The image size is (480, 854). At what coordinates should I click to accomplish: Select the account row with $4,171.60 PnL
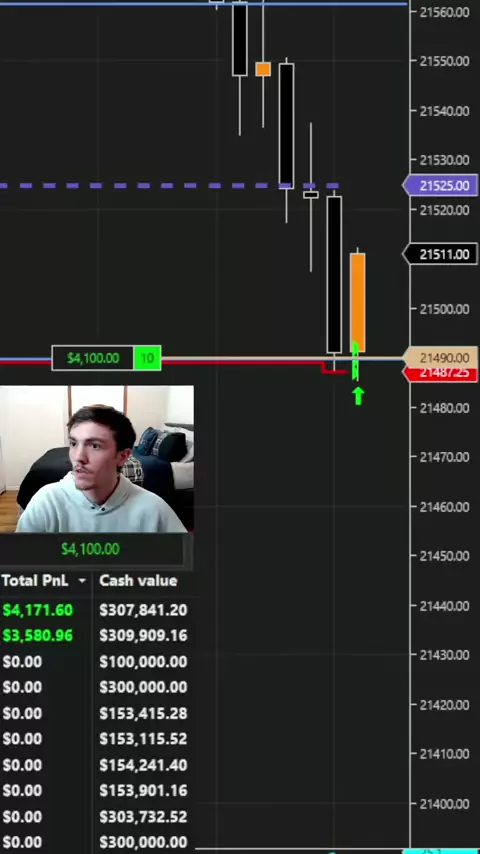coord(96,610)
